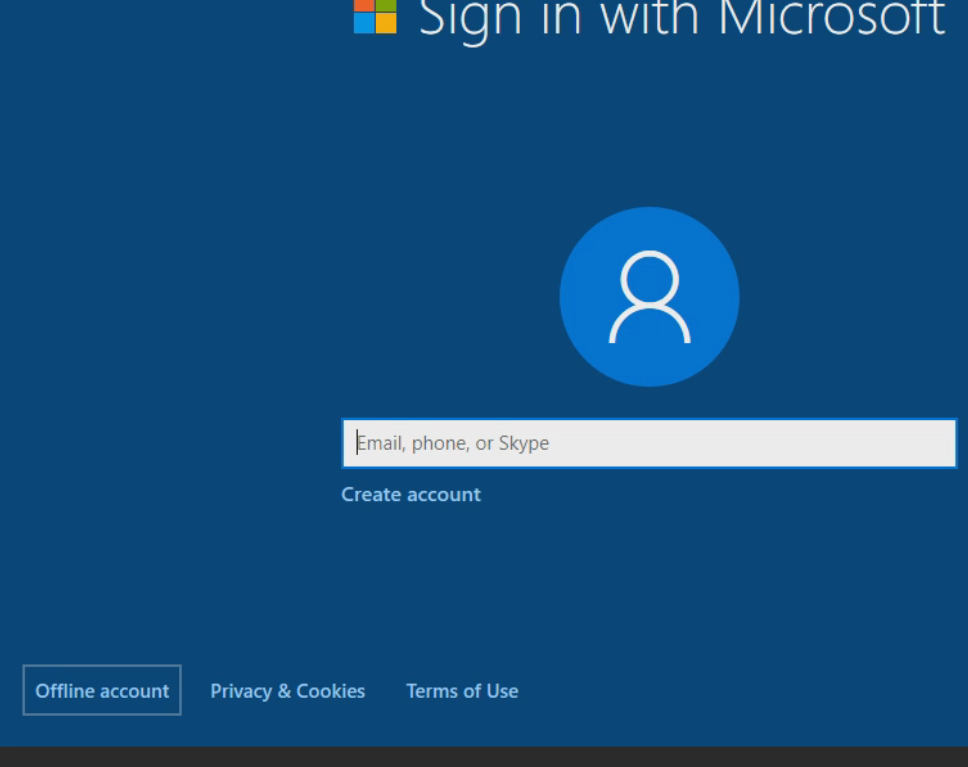Click the right end of the email input box

pos(940,443)
